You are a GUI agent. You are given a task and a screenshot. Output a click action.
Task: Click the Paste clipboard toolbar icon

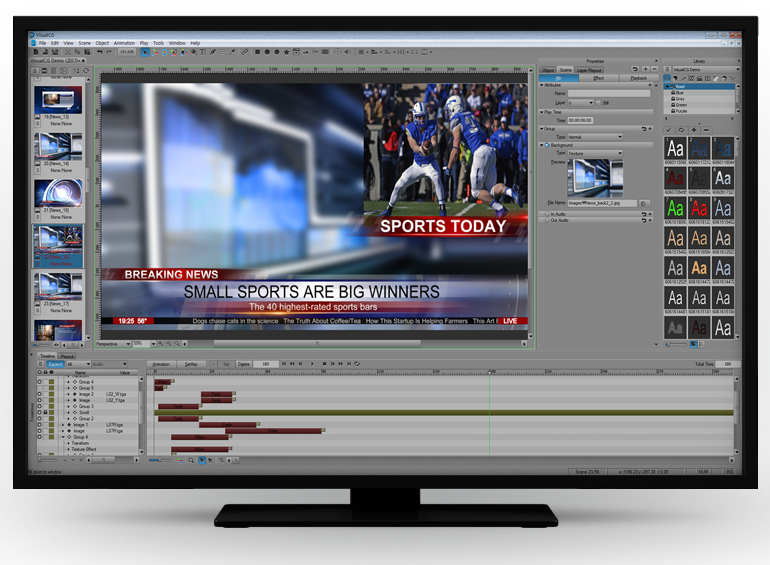(87, 52)
